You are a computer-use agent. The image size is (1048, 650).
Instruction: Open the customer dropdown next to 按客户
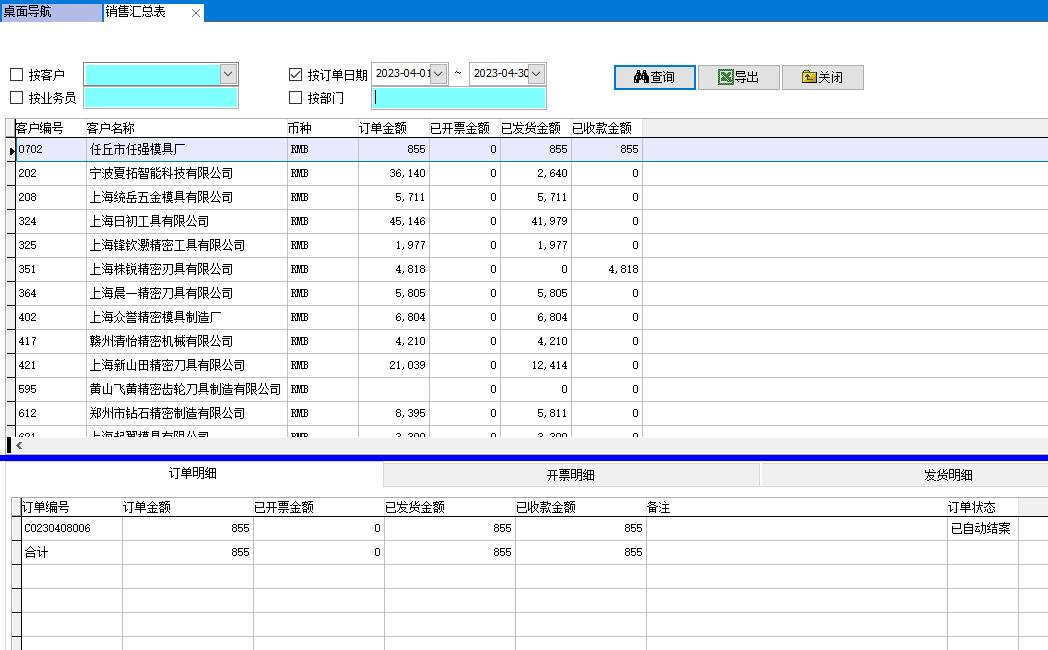228,73
